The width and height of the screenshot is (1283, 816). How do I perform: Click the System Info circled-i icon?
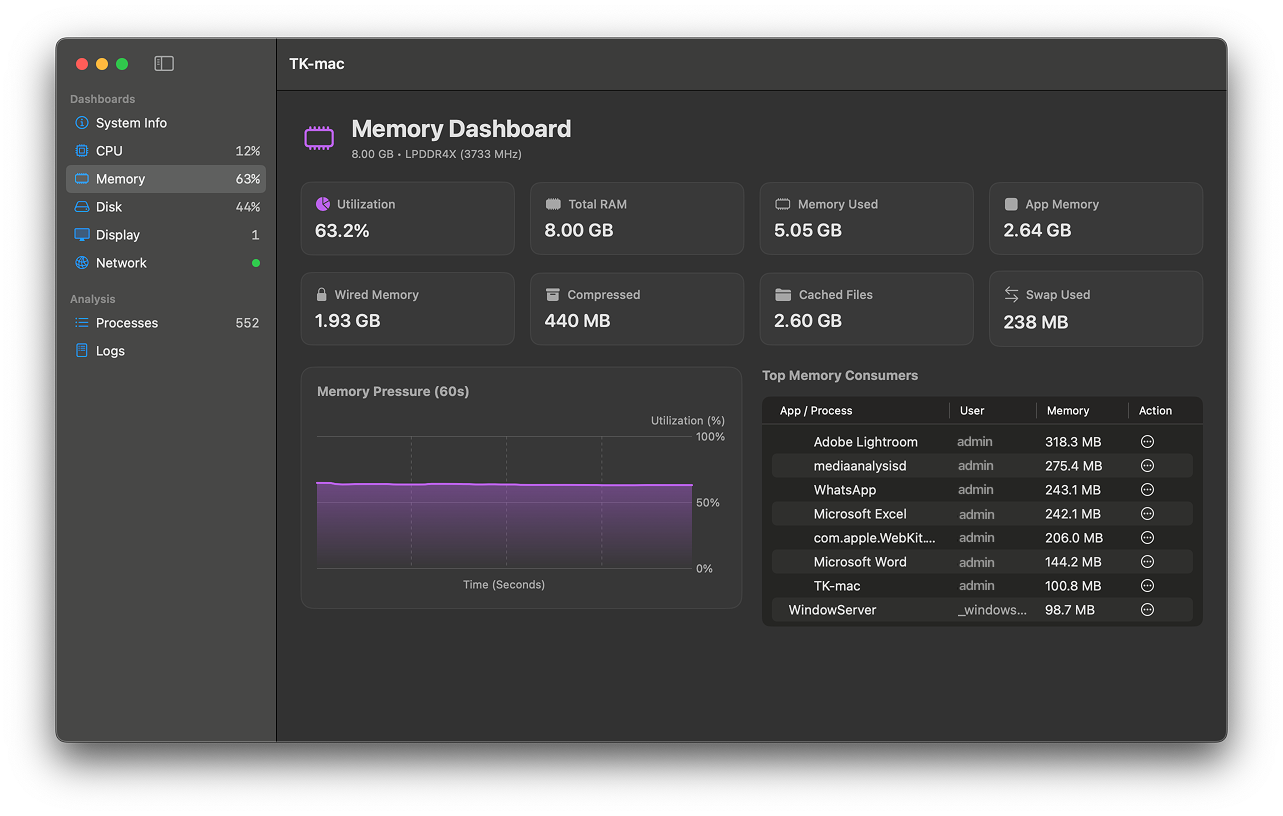pyautogui.click(x=82, y=122)
